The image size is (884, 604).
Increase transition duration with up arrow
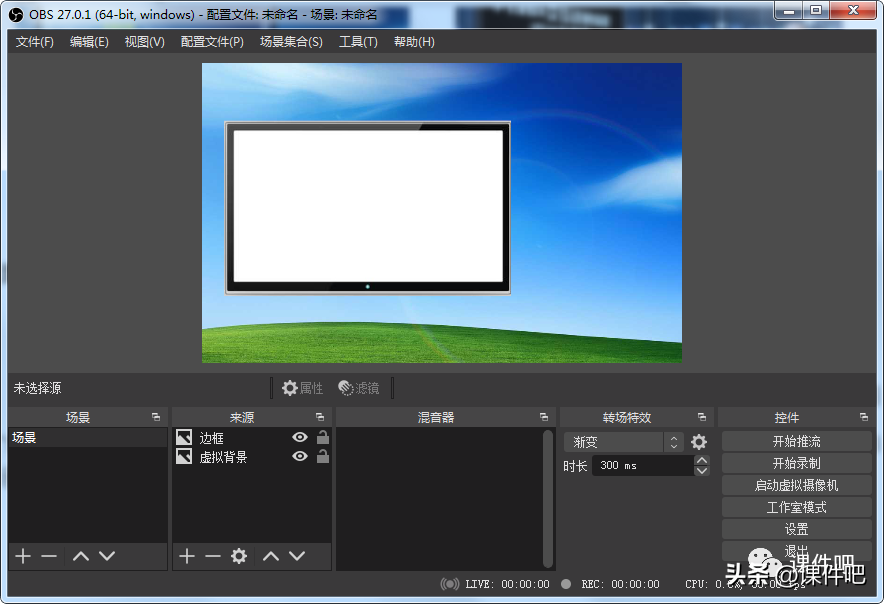coord(701,460)
